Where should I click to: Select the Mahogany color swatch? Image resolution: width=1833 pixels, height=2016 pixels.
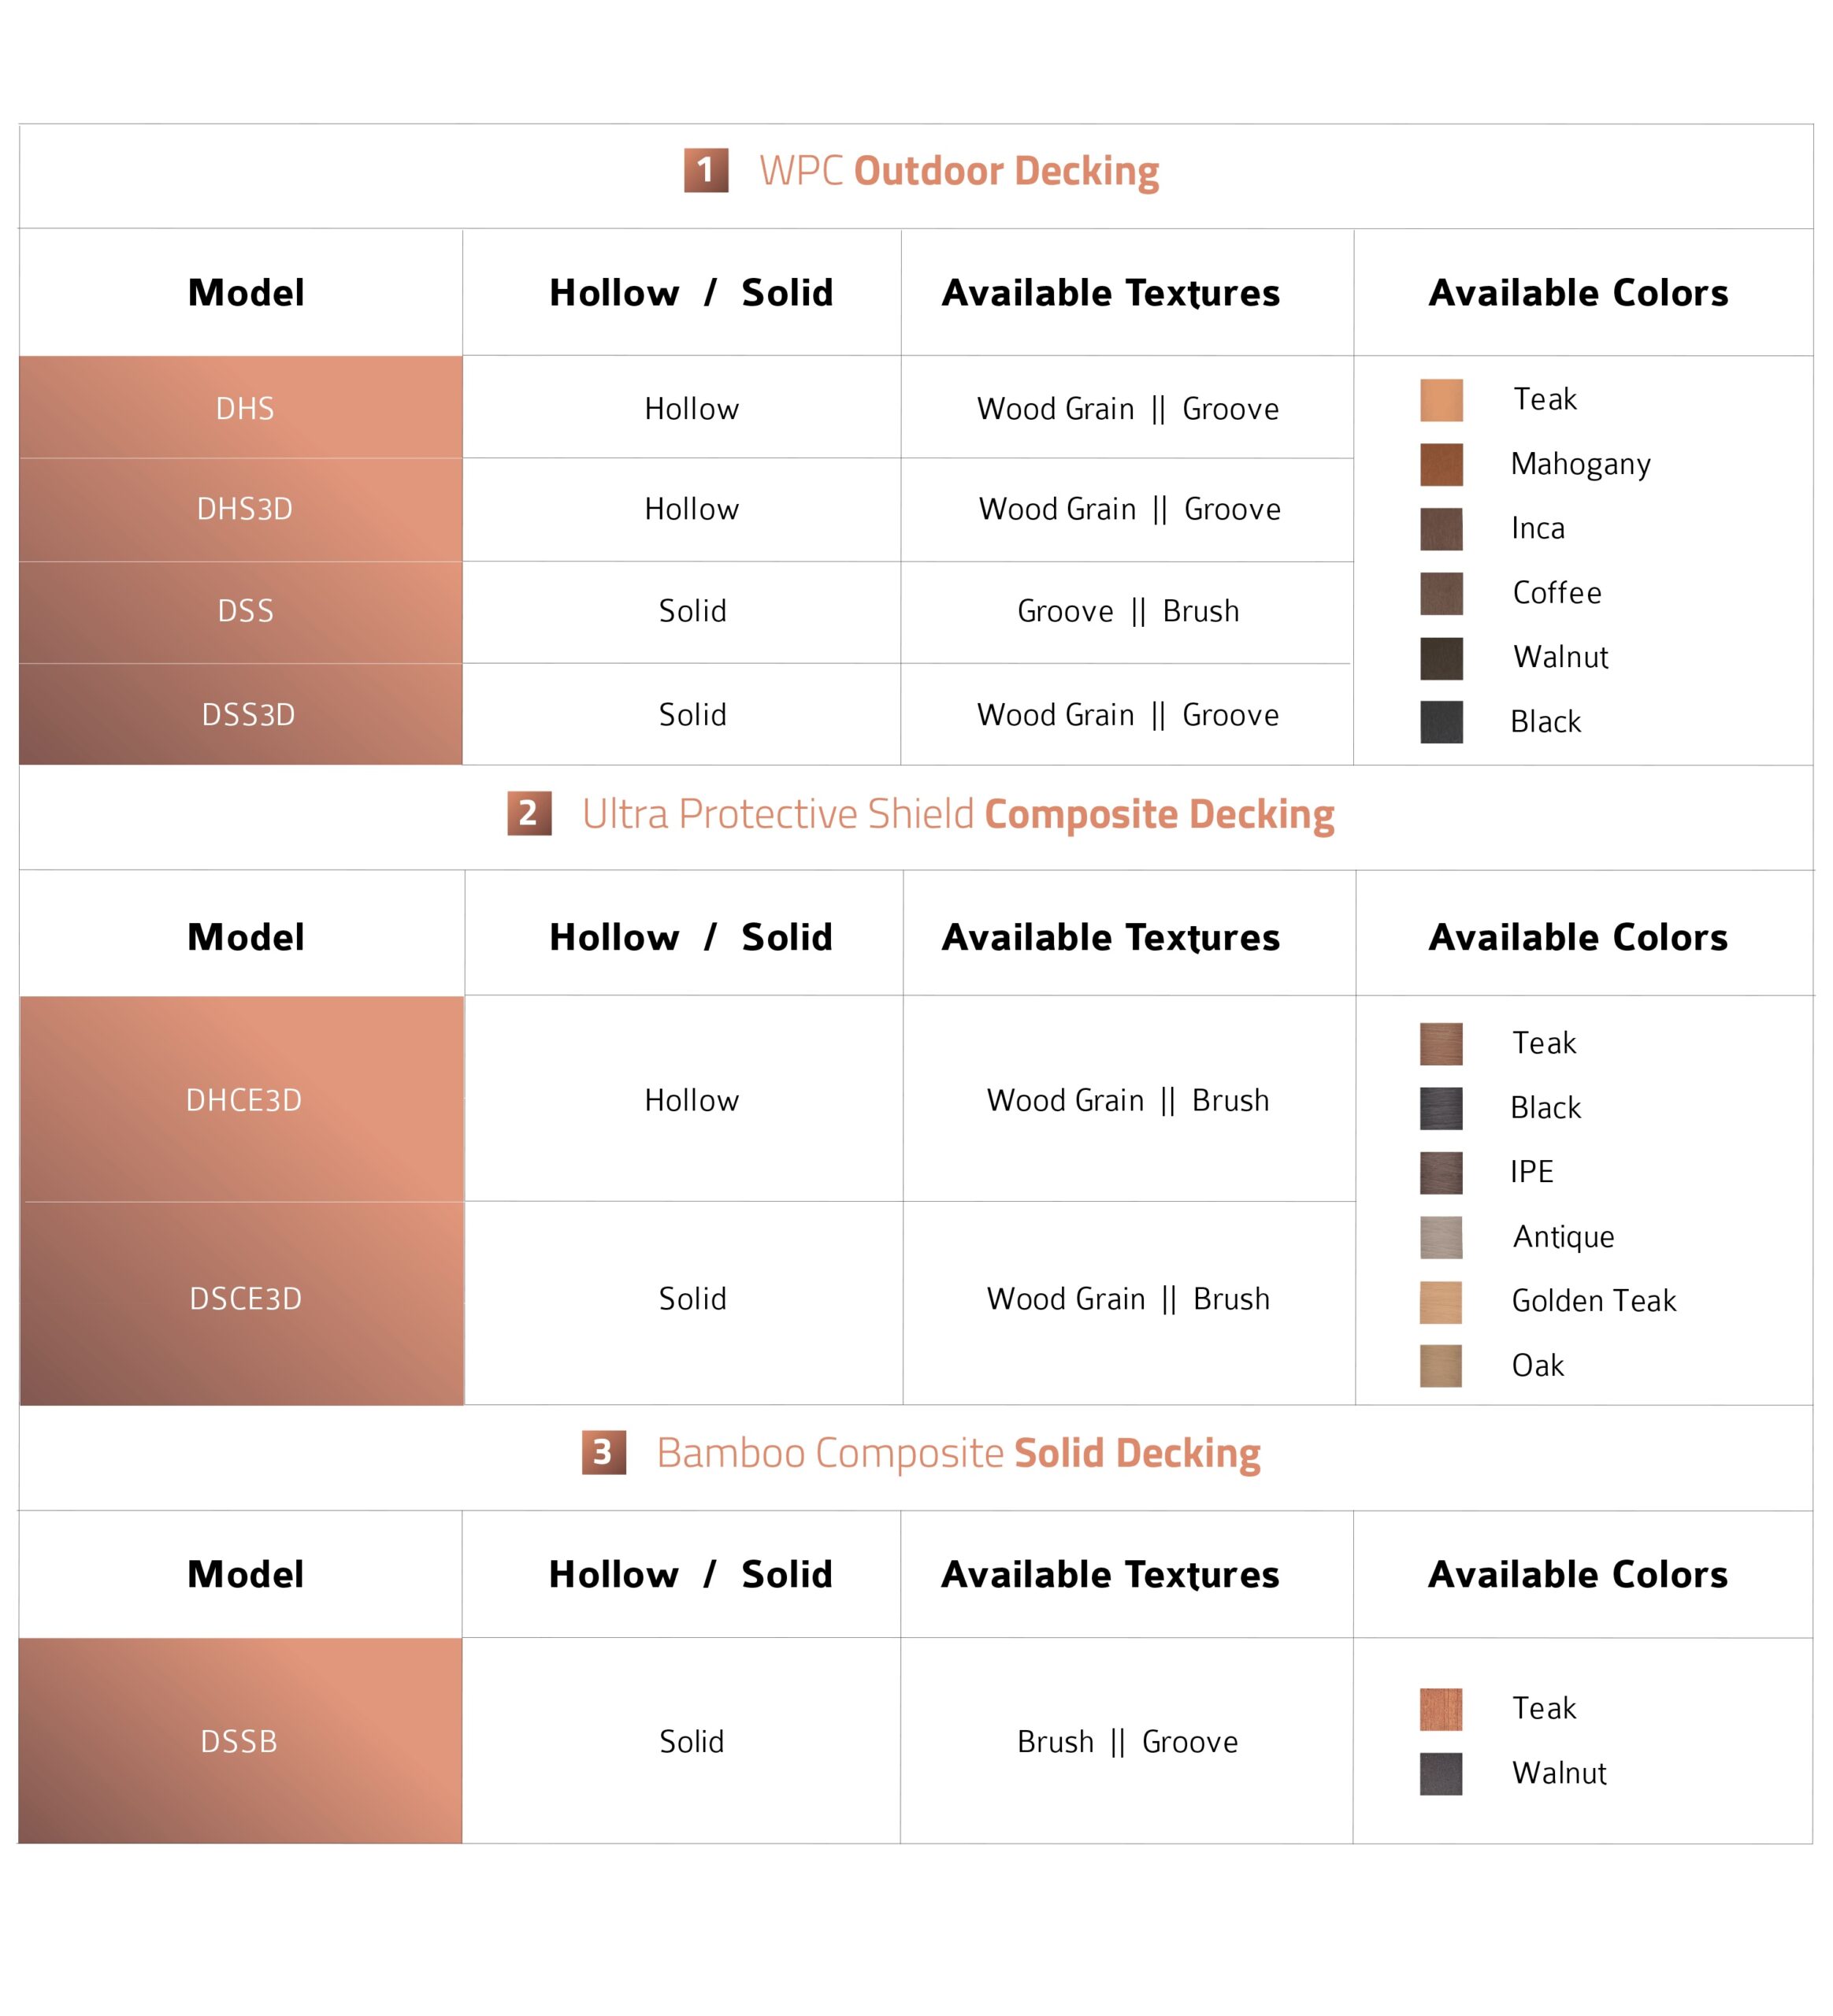(1441, 464)
